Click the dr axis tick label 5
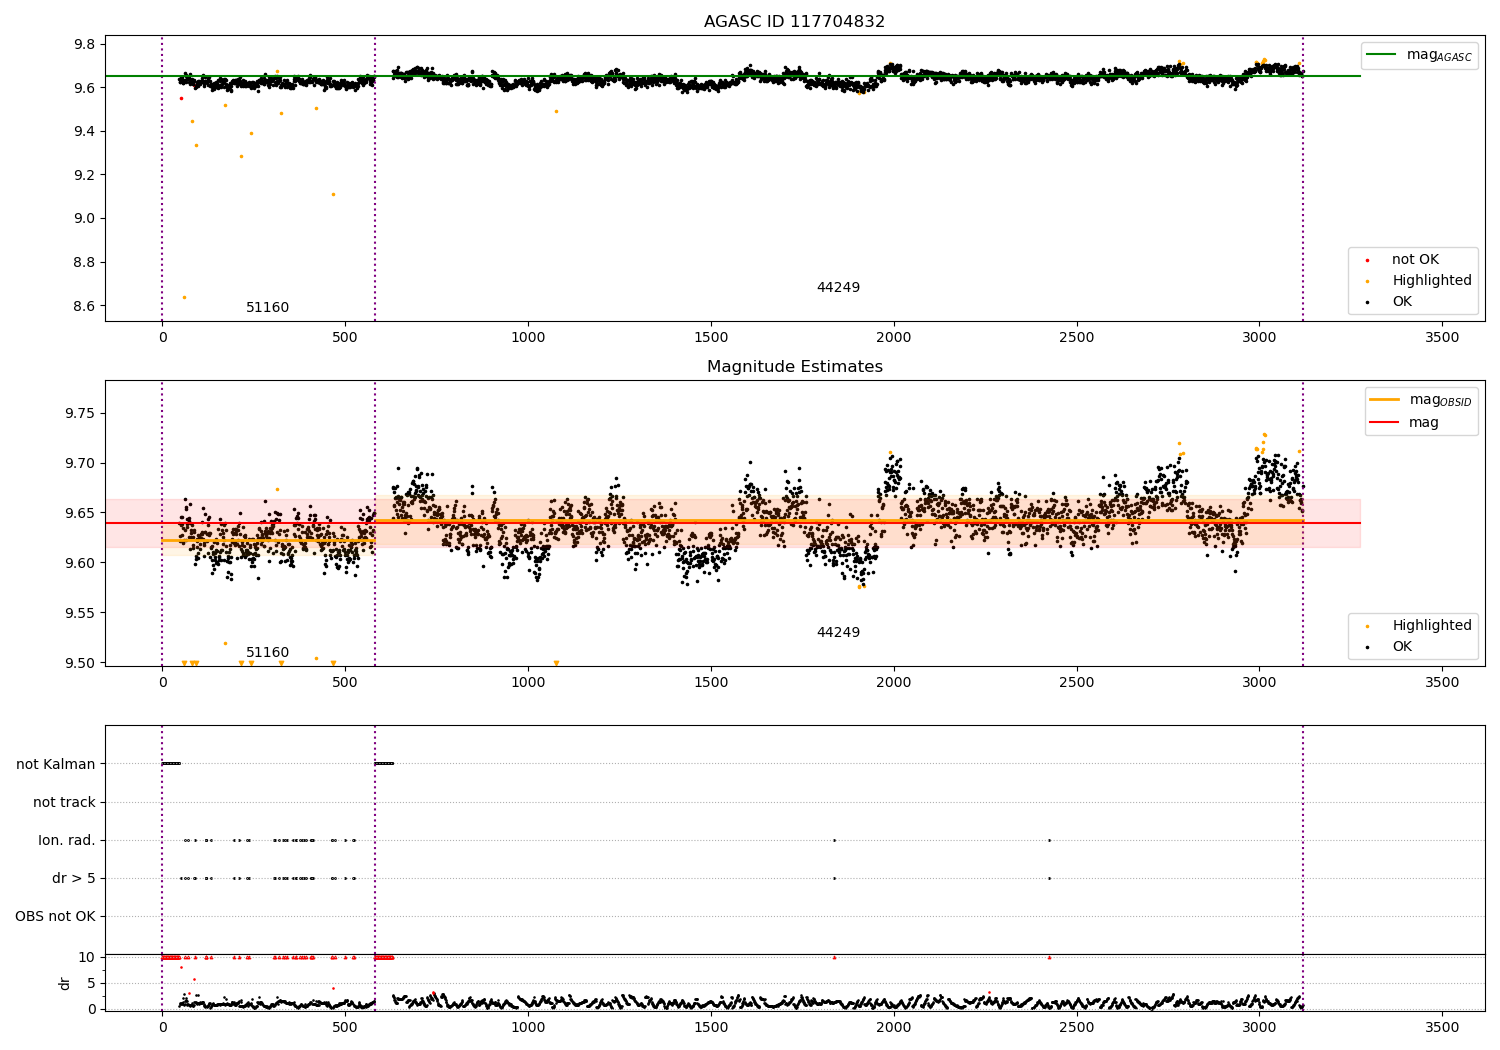This screenshot has height=1050, width=1500. point(92,984)
